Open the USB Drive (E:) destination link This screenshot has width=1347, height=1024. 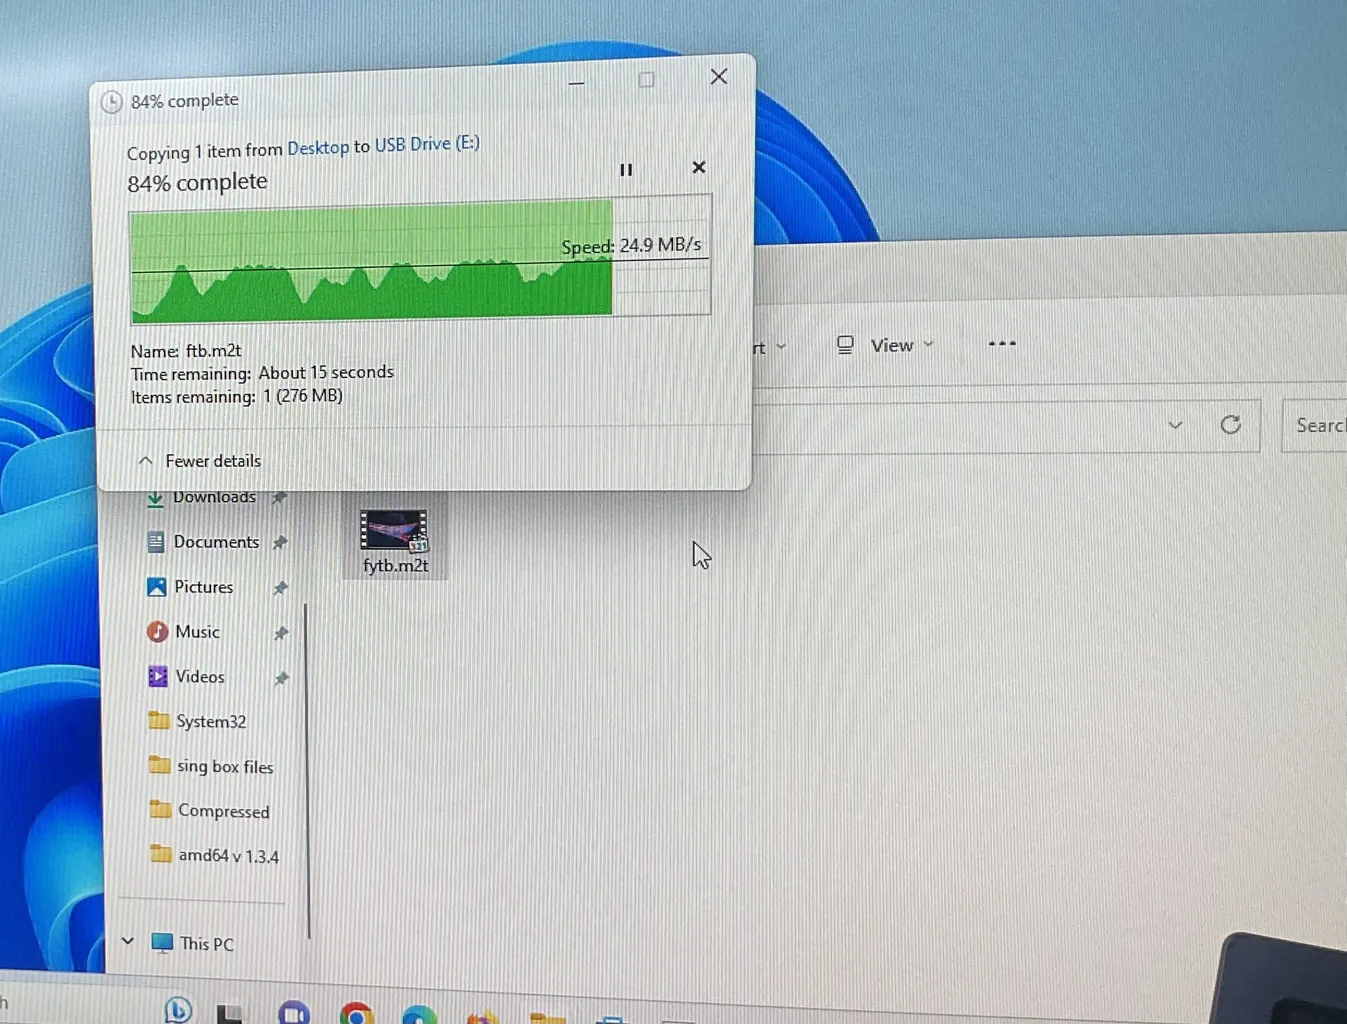click(x=427, y=144)
